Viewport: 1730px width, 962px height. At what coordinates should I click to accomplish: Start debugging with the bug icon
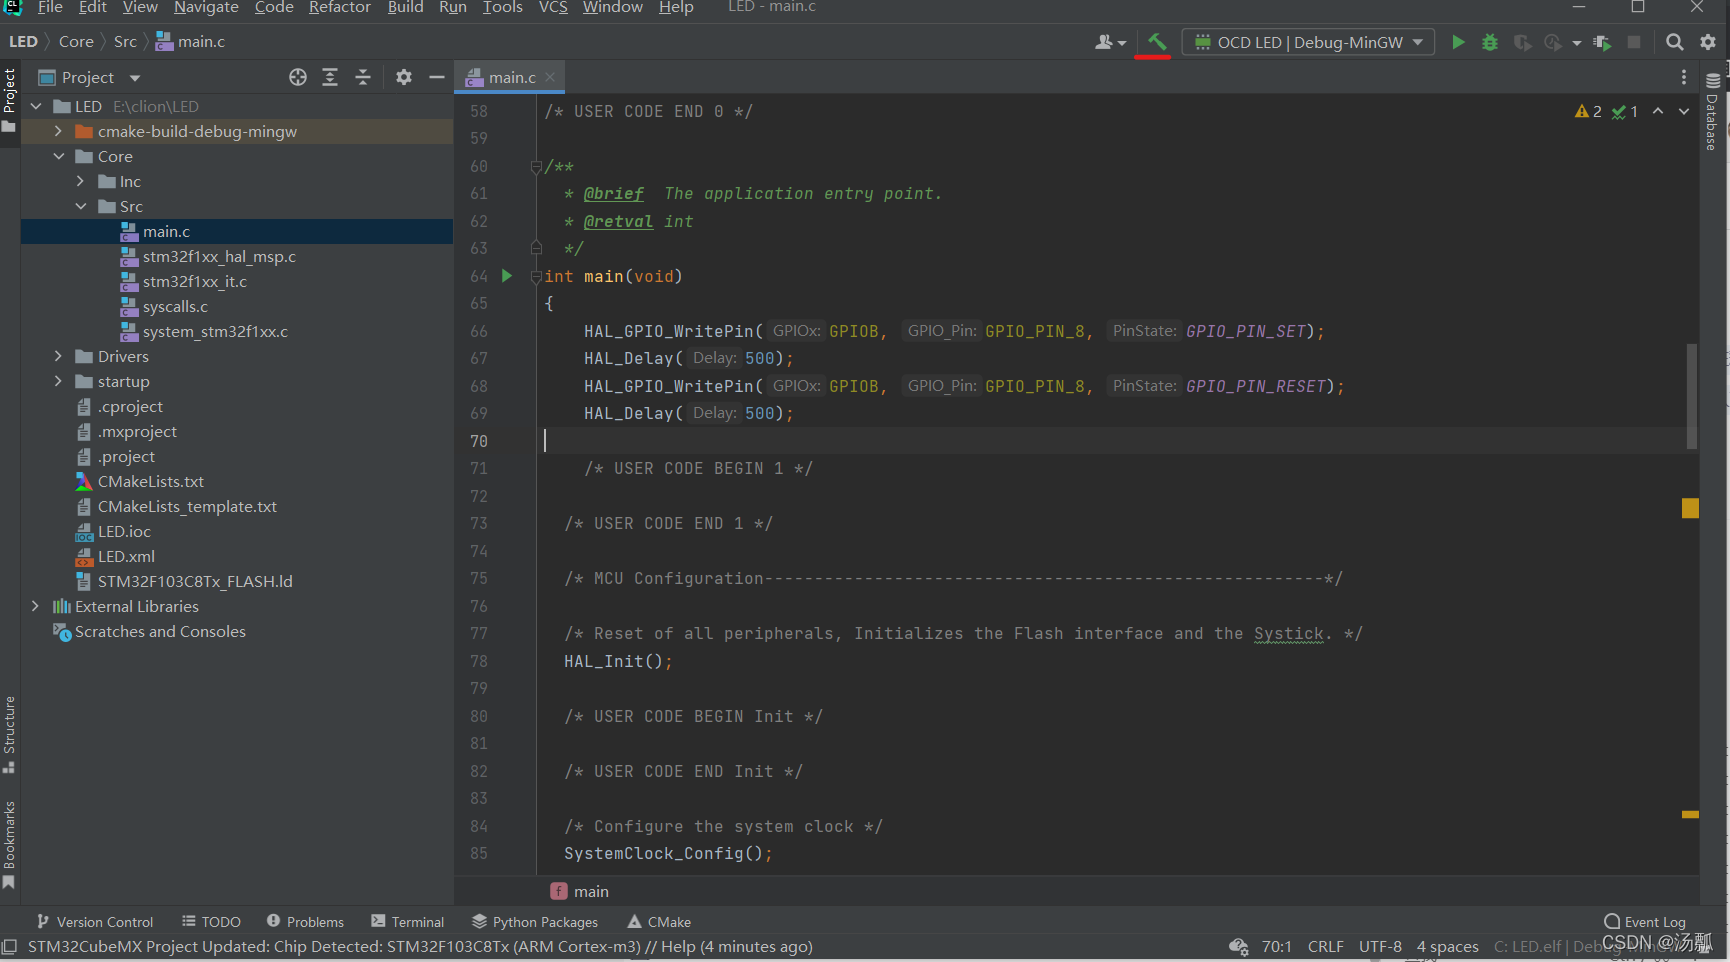1490,42
